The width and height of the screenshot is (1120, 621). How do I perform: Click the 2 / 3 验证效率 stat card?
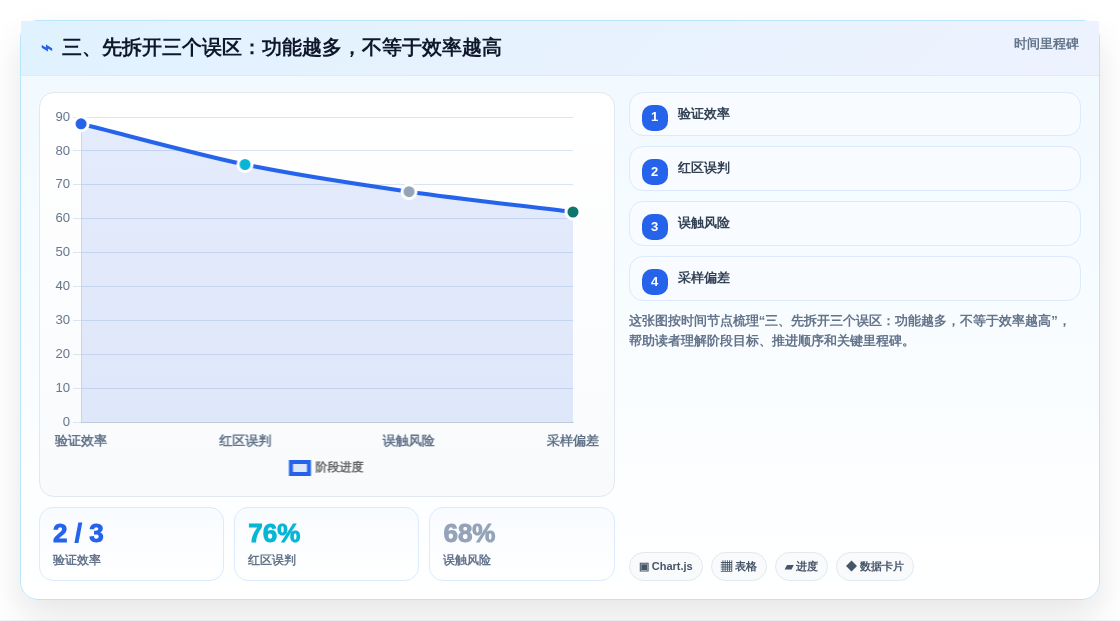point(131,545)
